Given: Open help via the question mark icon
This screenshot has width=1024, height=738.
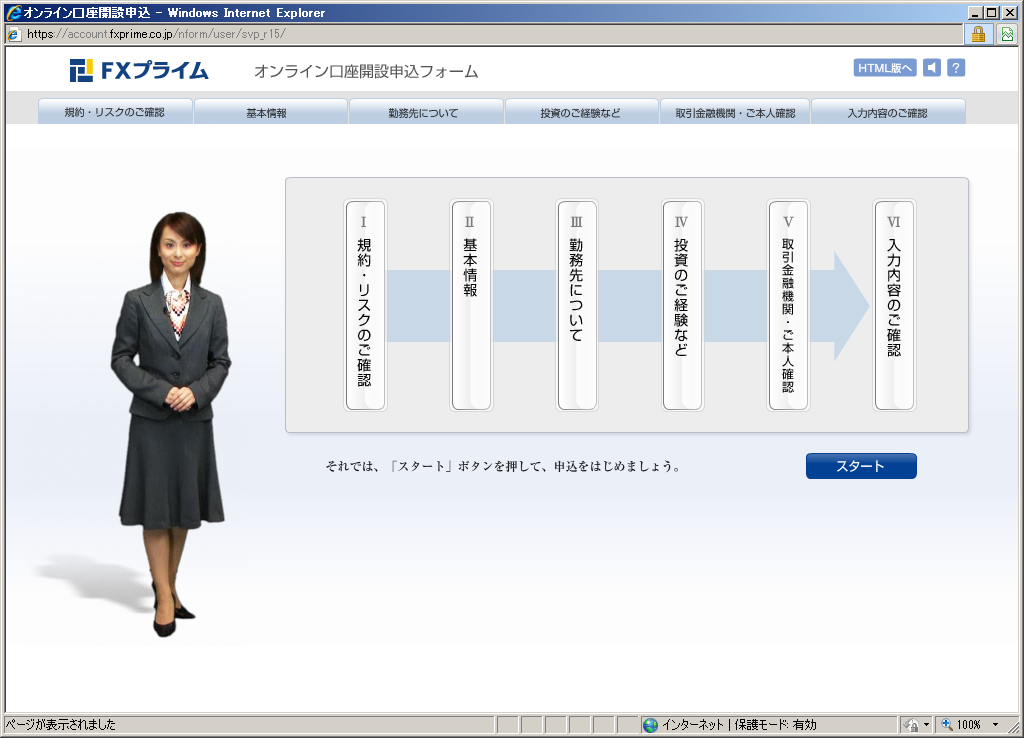Looking at the screenshot, I should click(956, 68).
